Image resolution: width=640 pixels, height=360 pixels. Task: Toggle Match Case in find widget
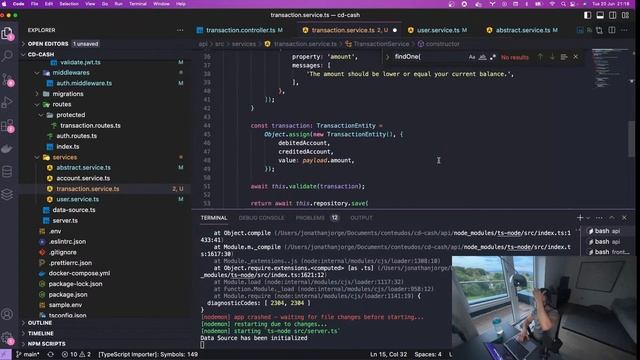point(472,57)
